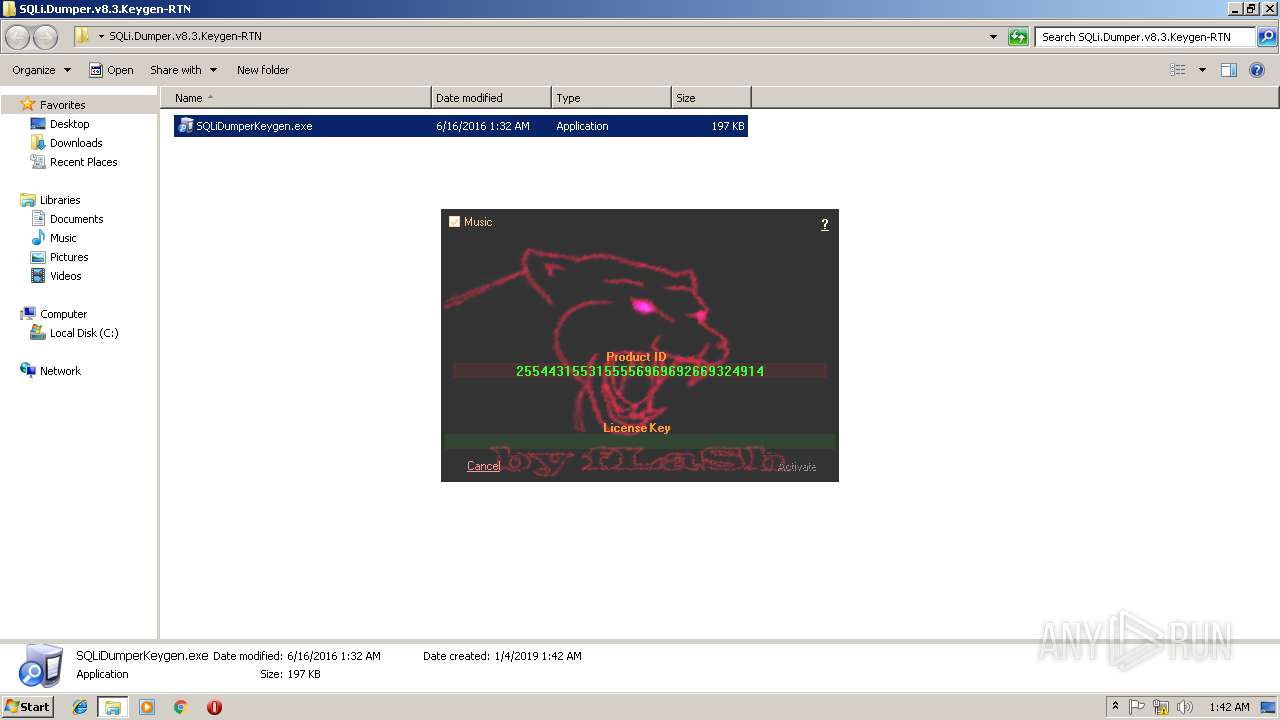Show hidden tray icons arrow
Screen dimensions: 1280x720
(x=1115, y=707)
